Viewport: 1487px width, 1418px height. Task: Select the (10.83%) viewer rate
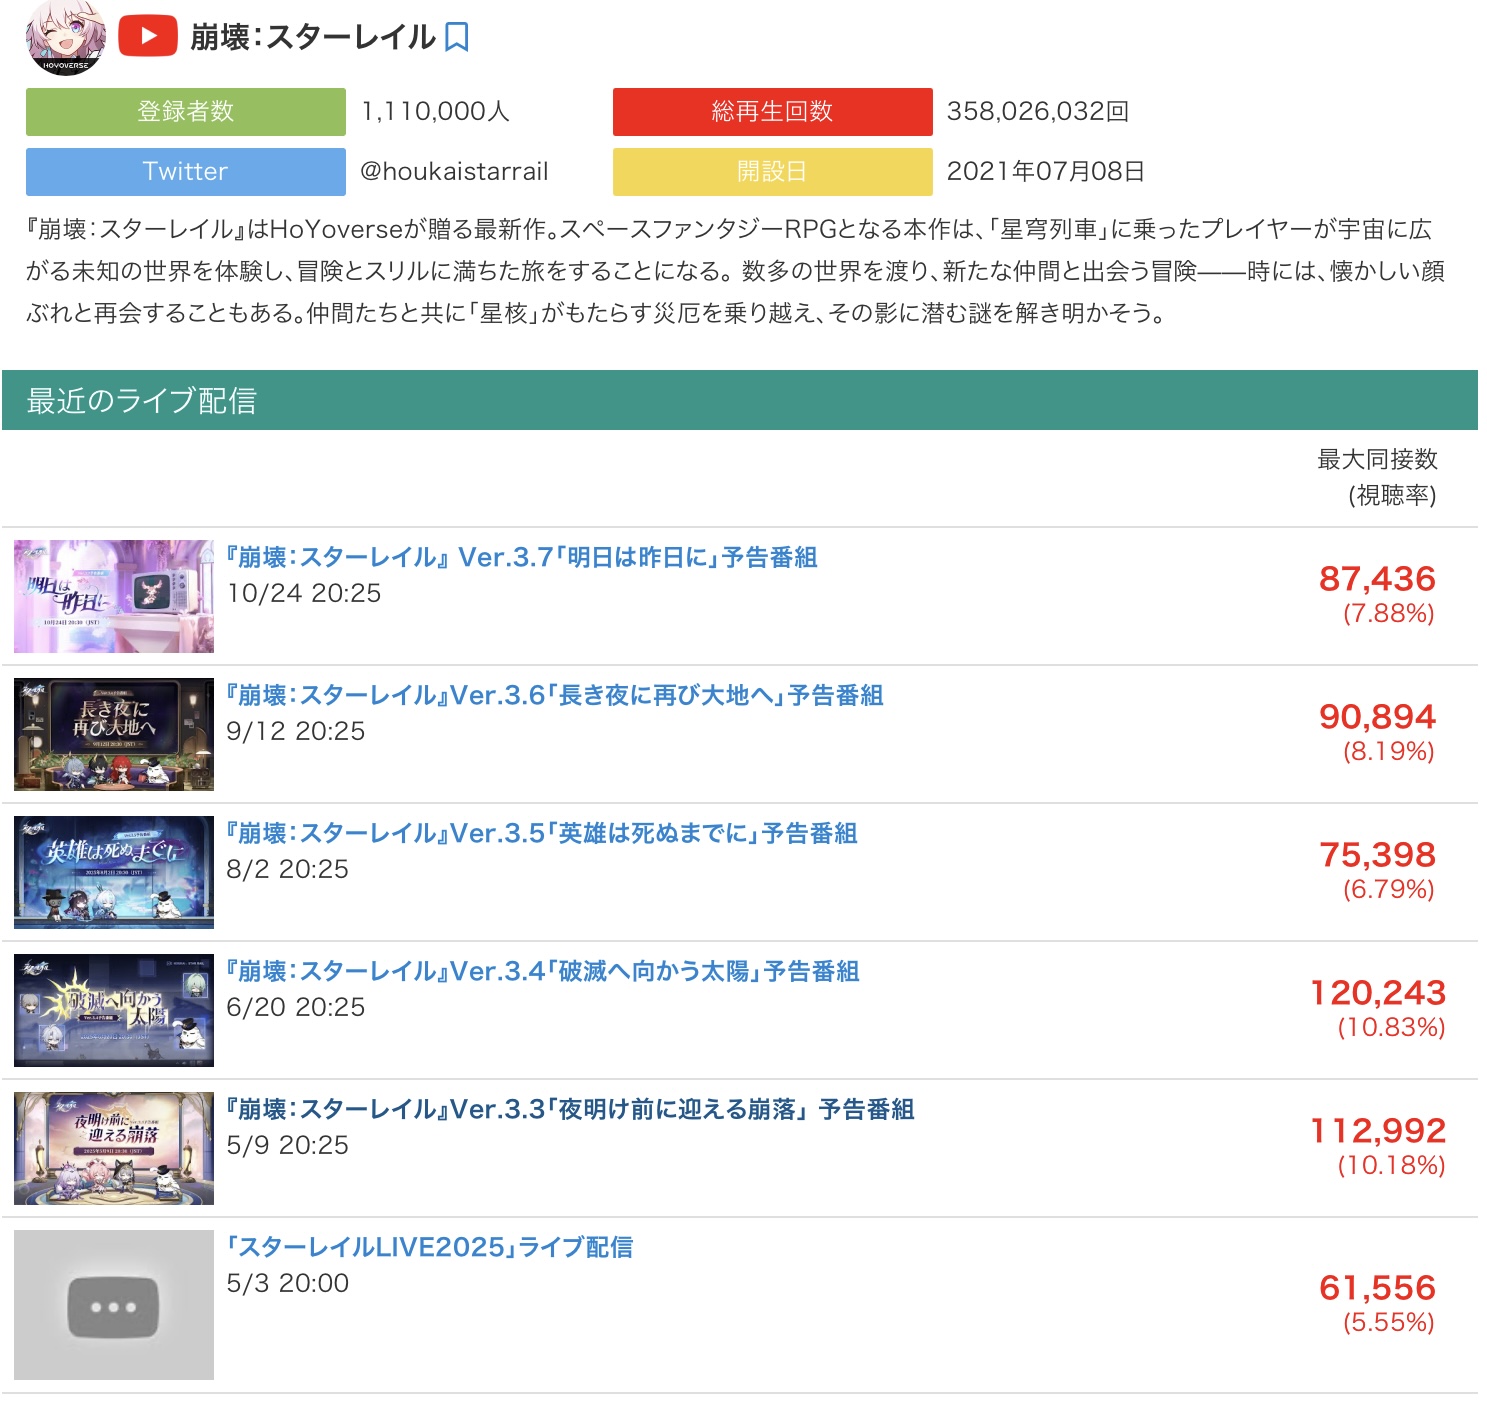pyautogui.click(x=1391, y=1027)
